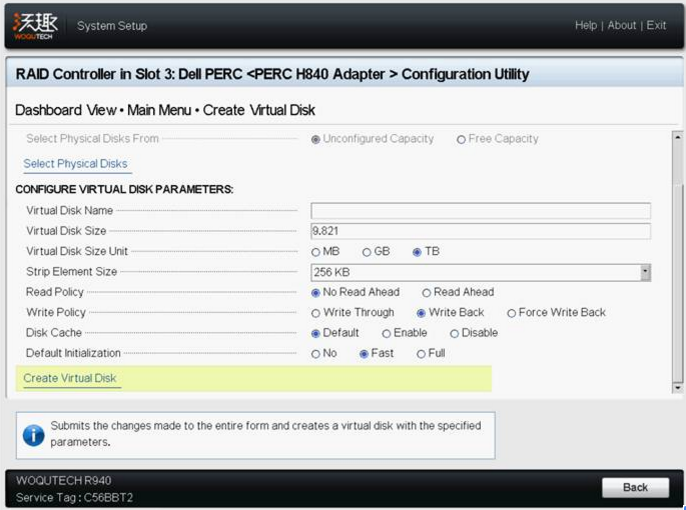
Task: Set size unit to MB
Action: (x=315, y=252)
